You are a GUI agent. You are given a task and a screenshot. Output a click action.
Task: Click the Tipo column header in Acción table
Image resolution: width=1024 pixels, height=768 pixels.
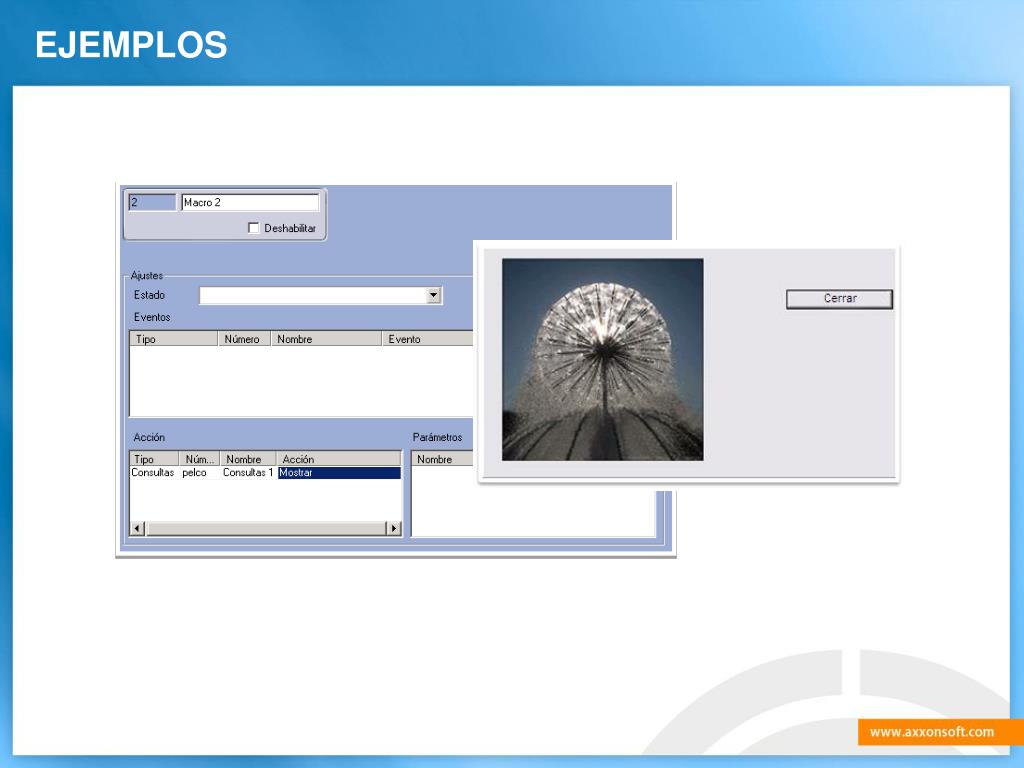(x=155, y=459)
